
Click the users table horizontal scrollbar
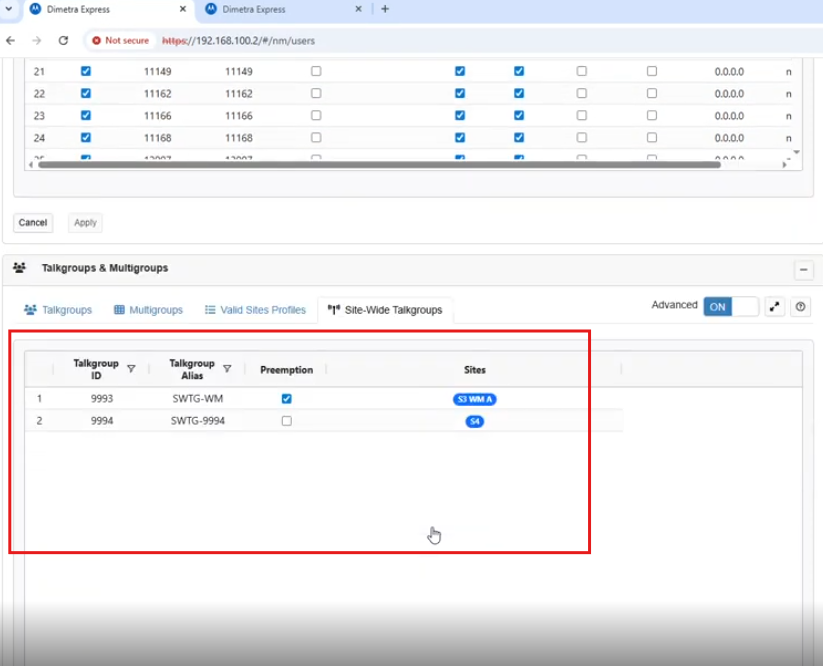point(379,165)
